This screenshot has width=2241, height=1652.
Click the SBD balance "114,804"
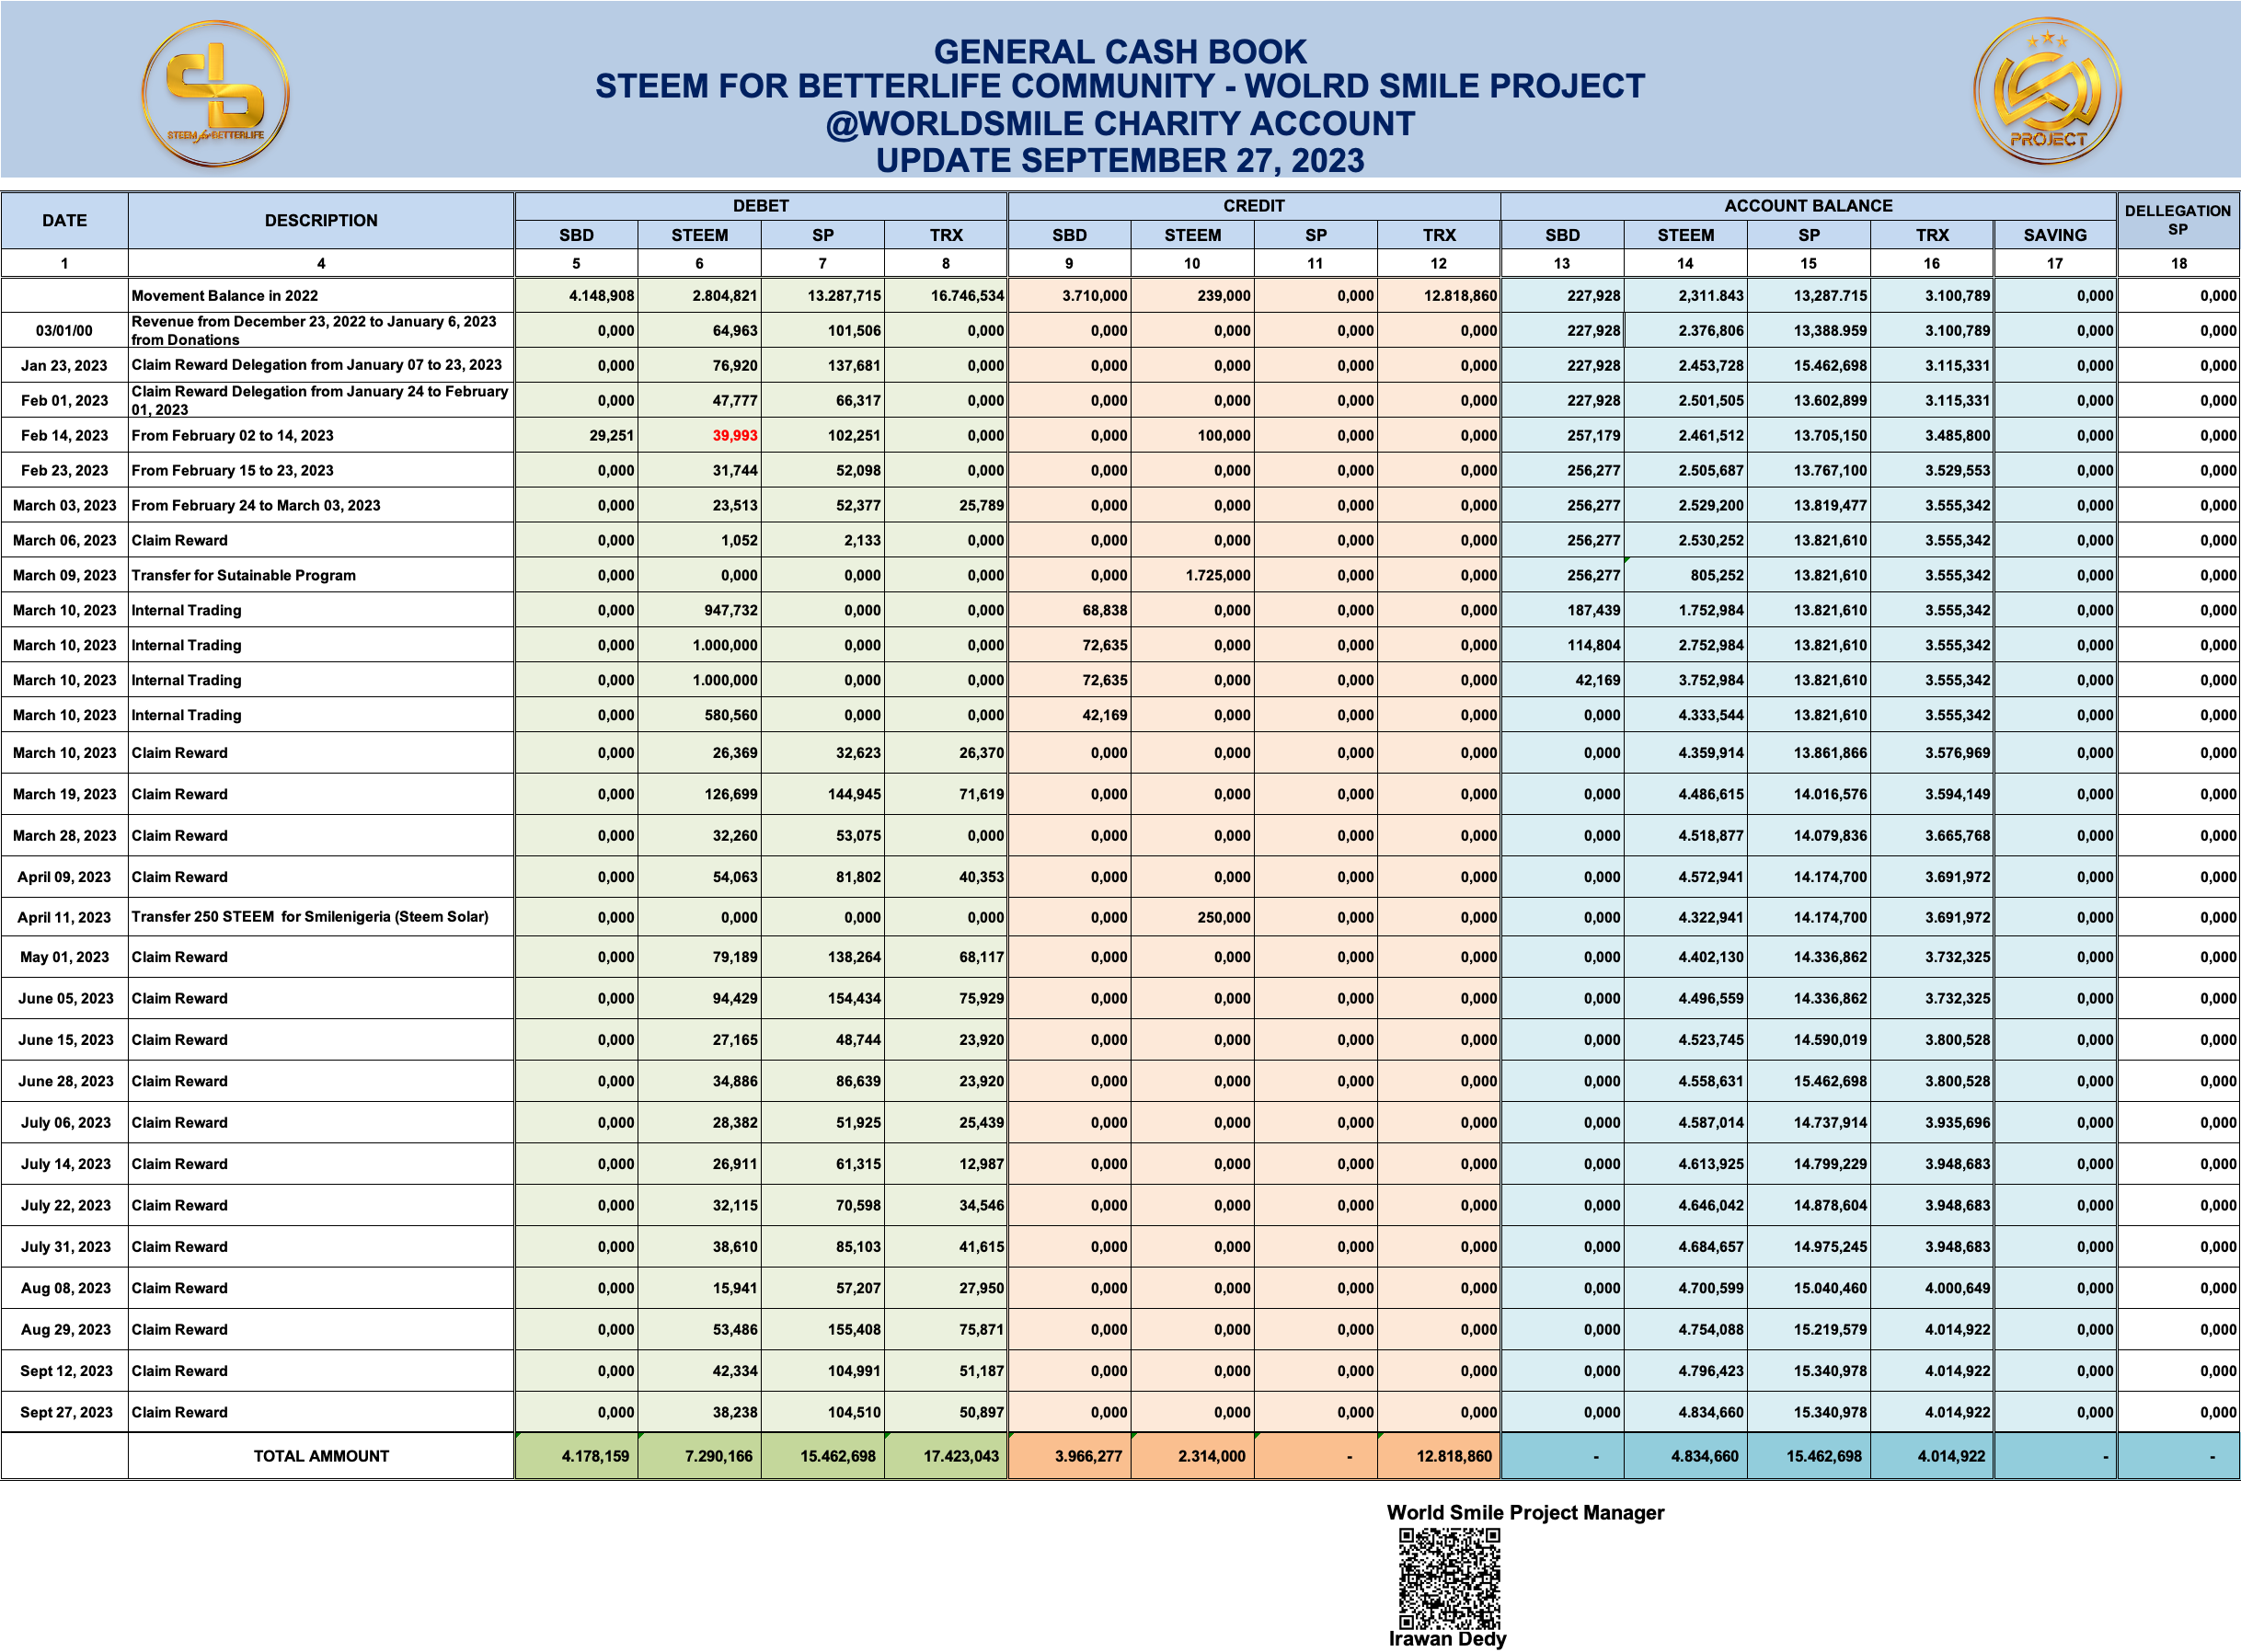click(1592, 646)
